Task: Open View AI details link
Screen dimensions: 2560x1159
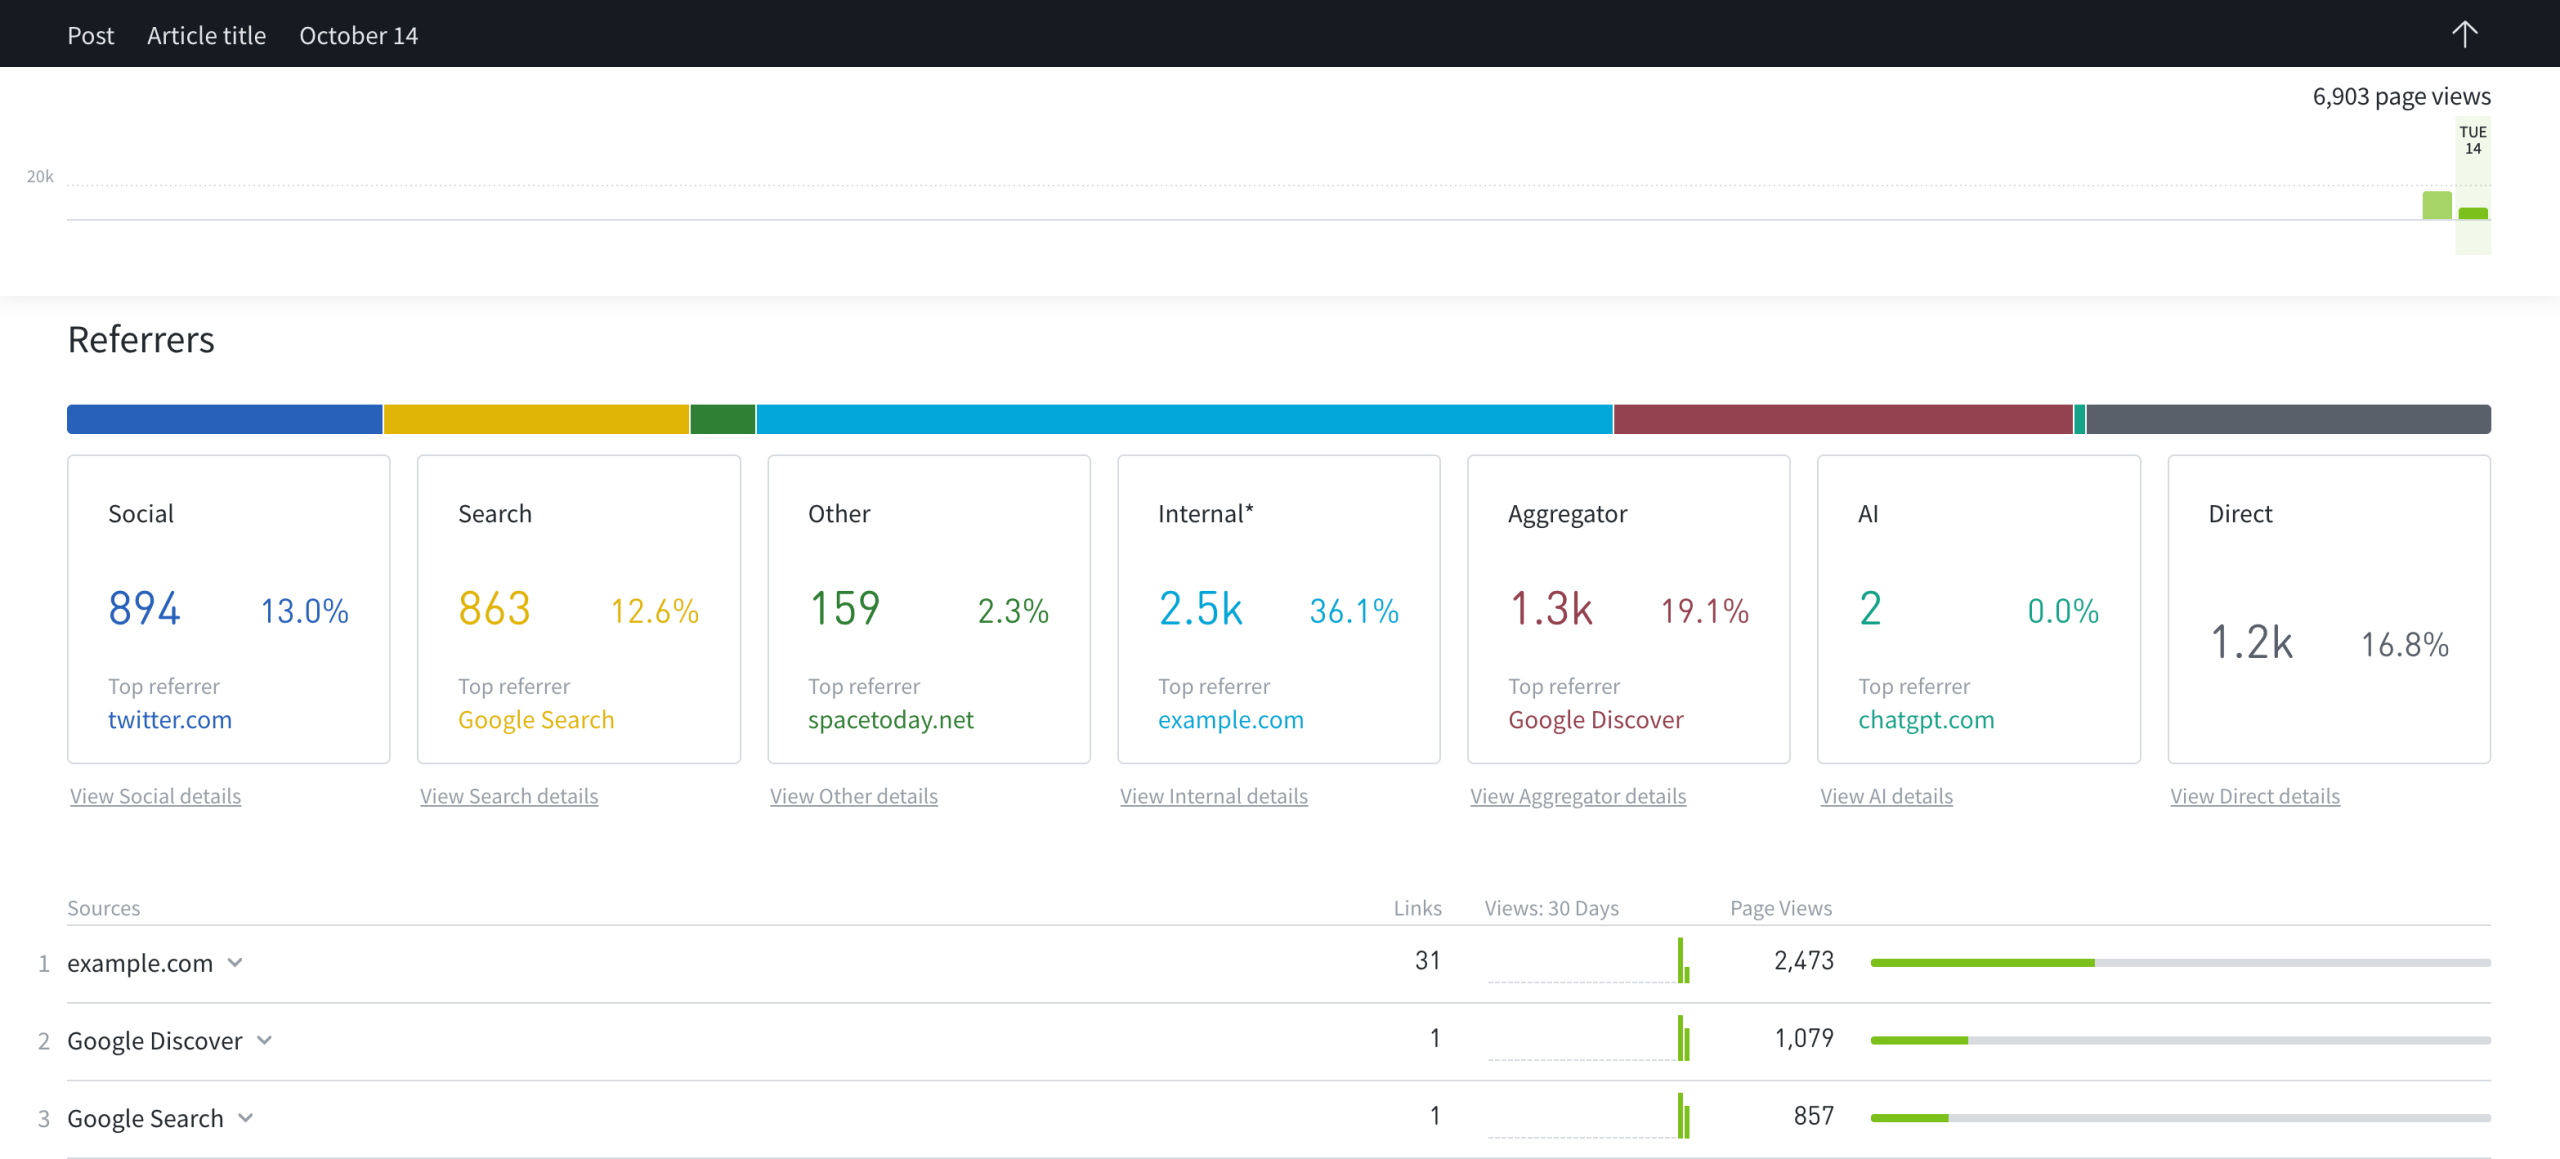Action: click(x=1886, y=796)
